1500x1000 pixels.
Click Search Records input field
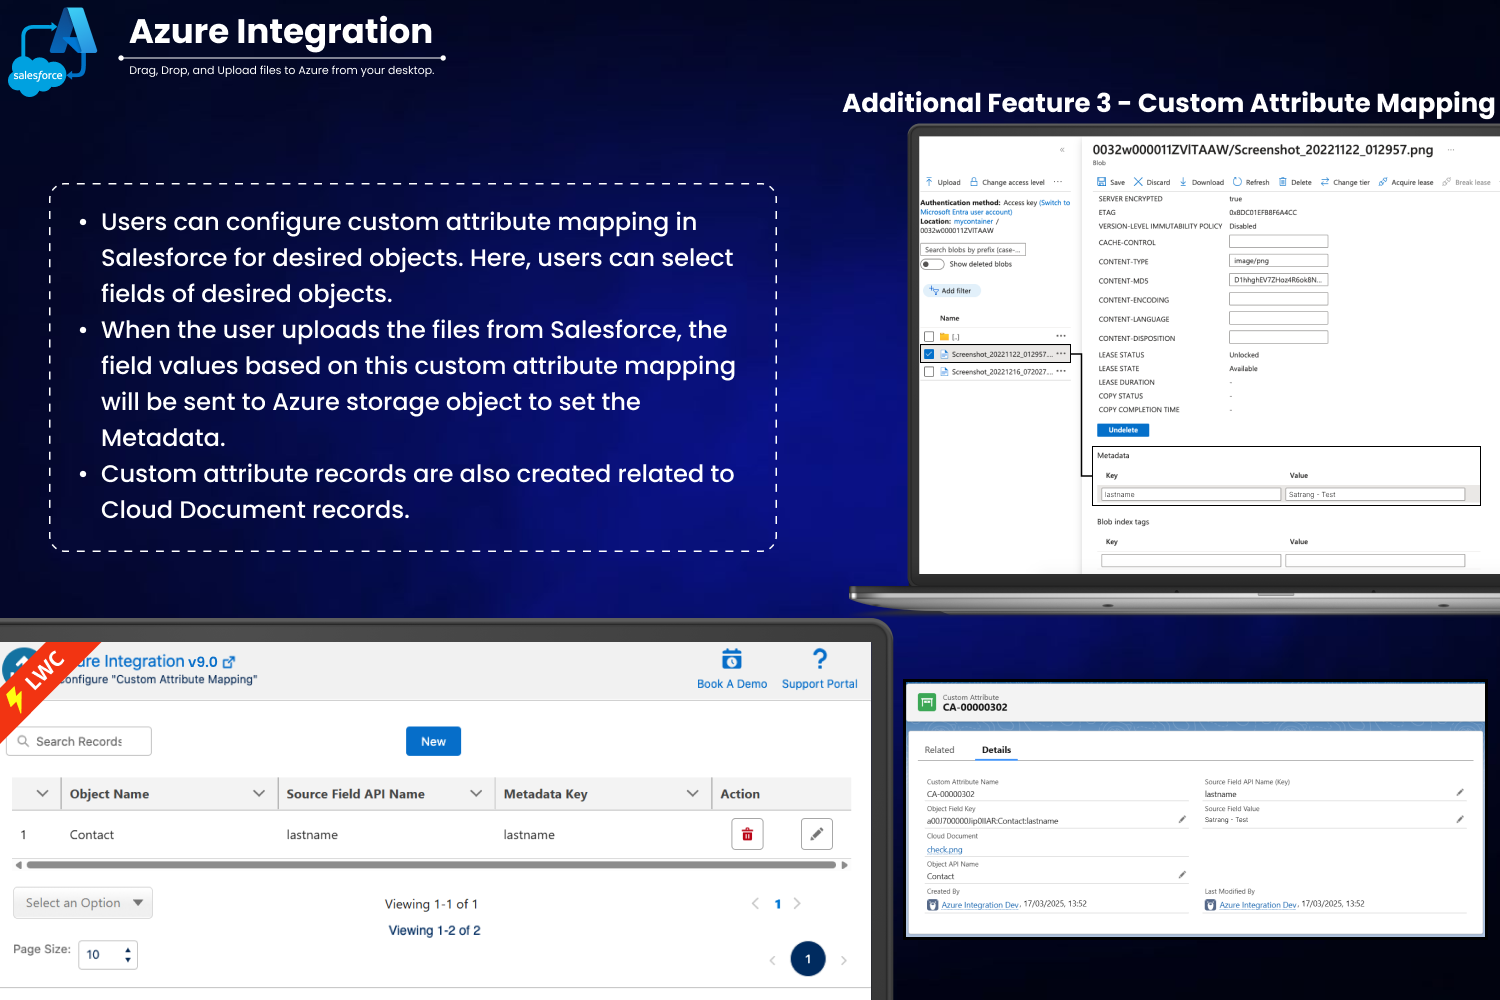click(79, 741)
